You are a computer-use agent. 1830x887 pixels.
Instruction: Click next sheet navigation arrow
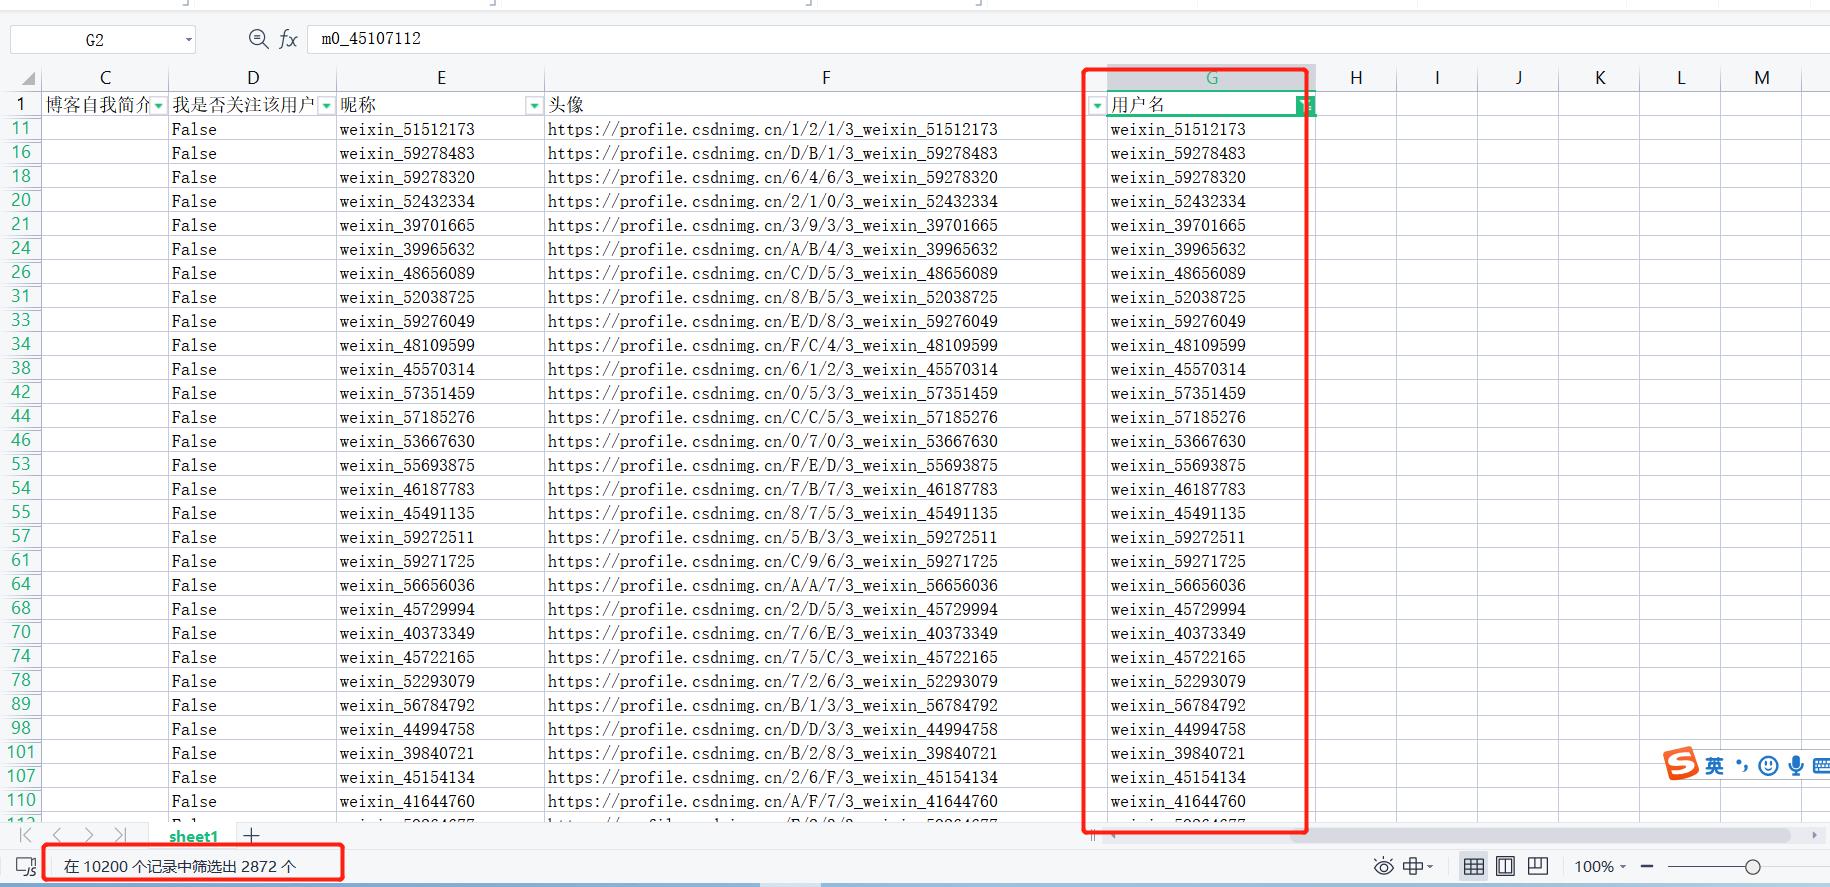[89, 835]
